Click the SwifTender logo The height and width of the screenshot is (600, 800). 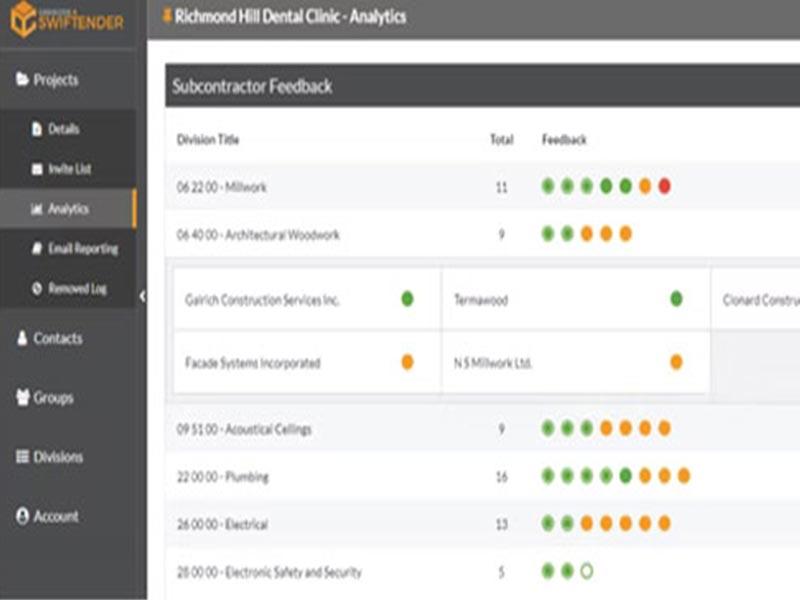tap(67, 19)
